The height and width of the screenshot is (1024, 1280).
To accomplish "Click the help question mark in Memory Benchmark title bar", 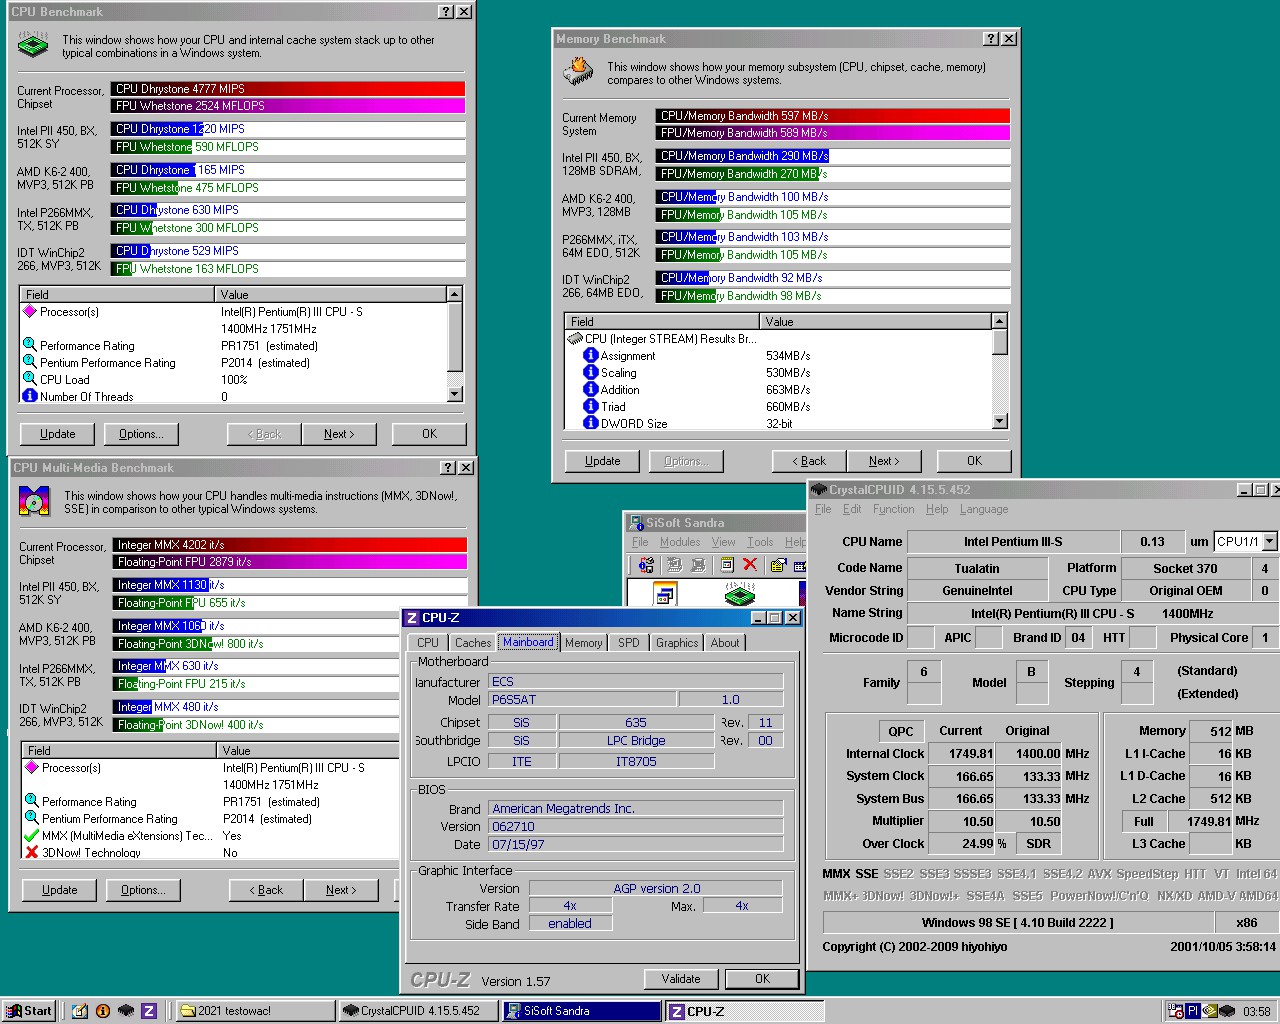I will click(991, 39).
